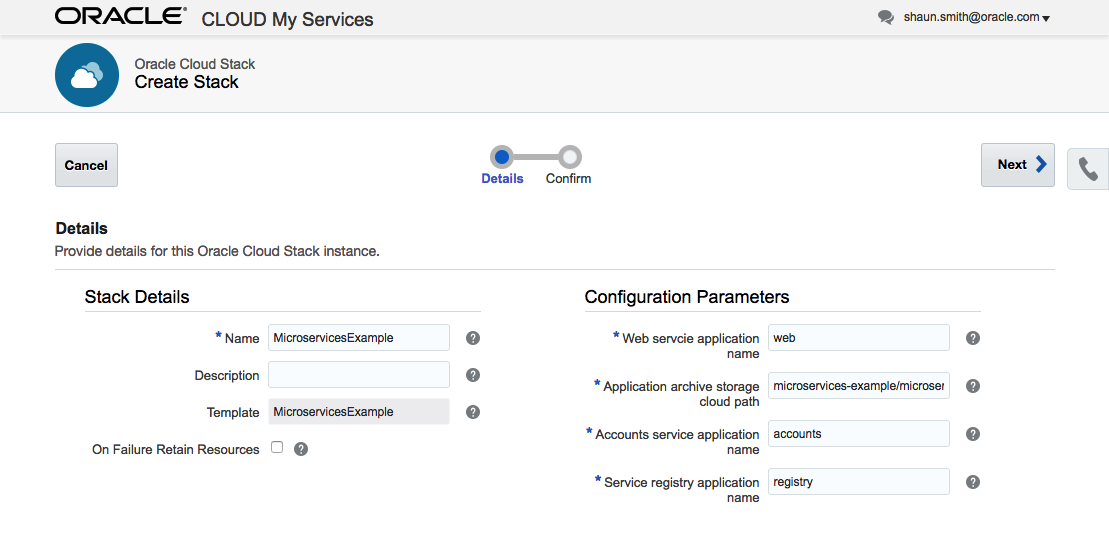Show help for On Failure Retain Resources
This screenshot has width=1109, height=554.
[301, 449]
